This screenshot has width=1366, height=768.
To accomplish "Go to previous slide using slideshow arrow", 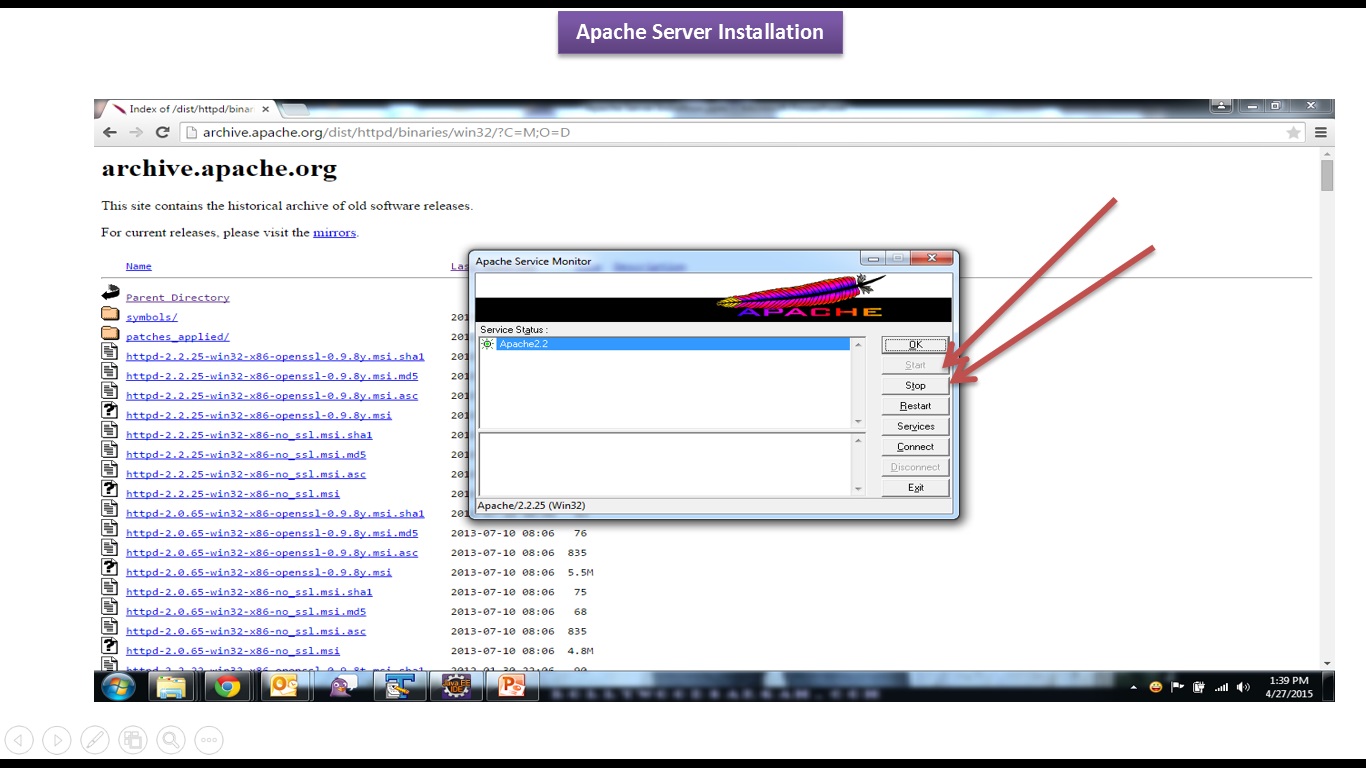I will click(x=19, y=740).
